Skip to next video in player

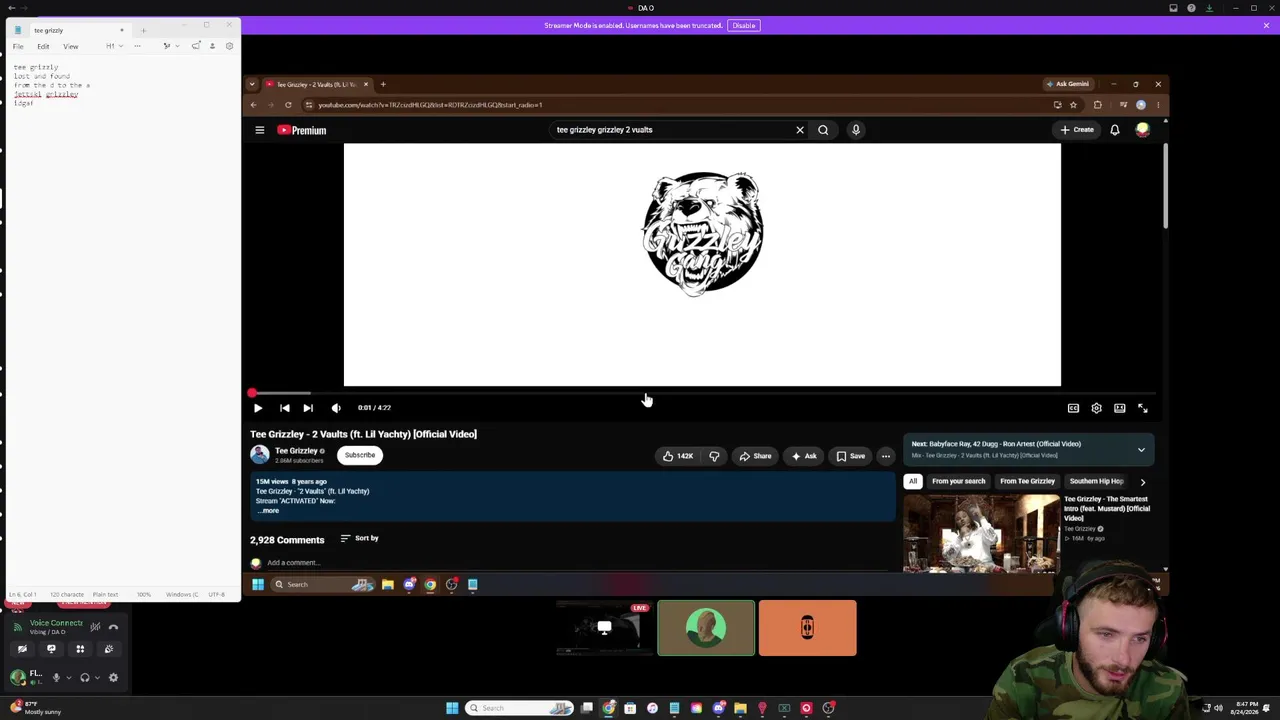click(x=308, y=408)
